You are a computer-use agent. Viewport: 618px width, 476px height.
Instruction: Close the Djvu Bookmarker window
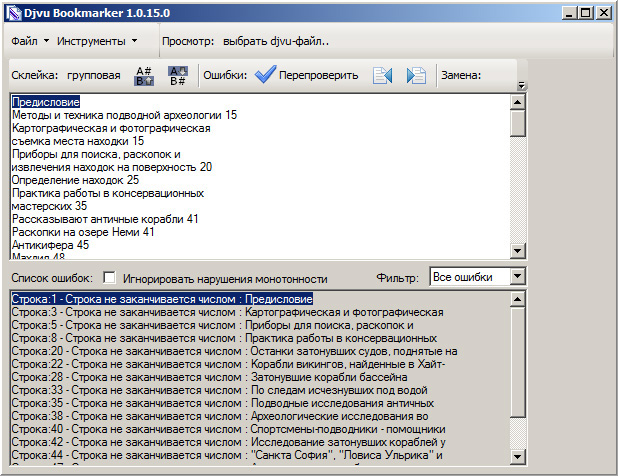(x=604, y=13)
